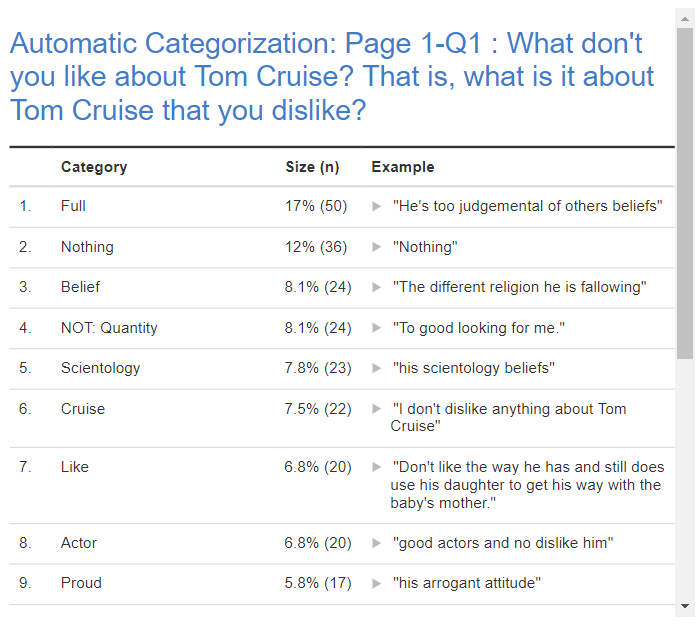Image resolution: width=700 pixels, height=624 pixels.
Task: Click the Size (n) column header
Action: point(312,167)
